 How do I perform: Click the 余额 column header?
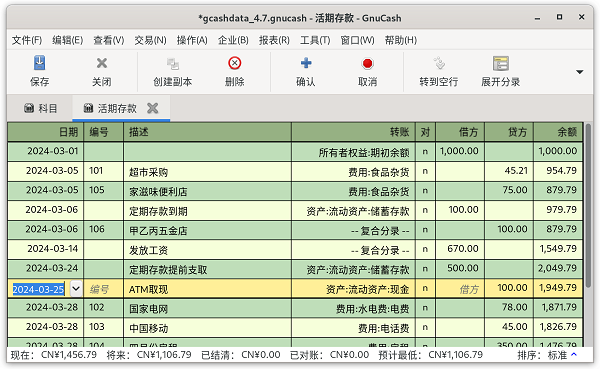558,132
